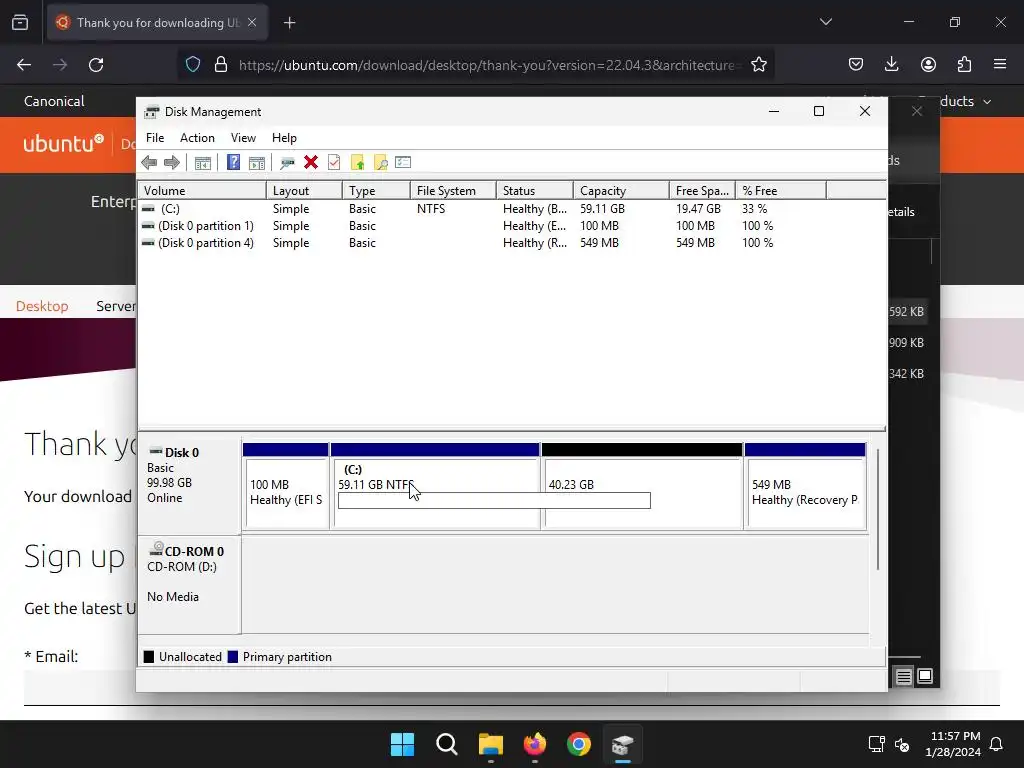Click the Firefox address bar URL
Screen dimensions: 1024x768
pos(488,65)
